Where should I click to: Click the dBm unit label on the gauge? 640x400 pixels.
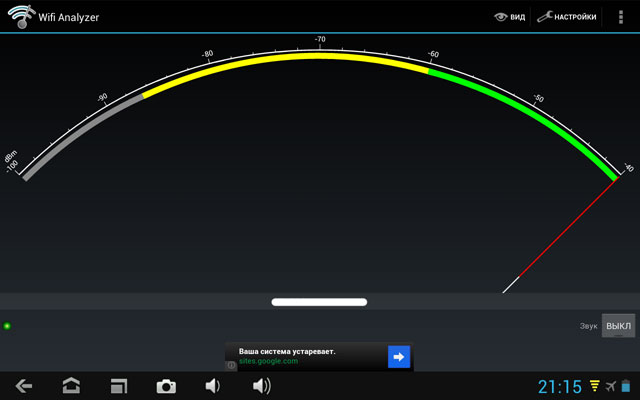click(11, 156)
